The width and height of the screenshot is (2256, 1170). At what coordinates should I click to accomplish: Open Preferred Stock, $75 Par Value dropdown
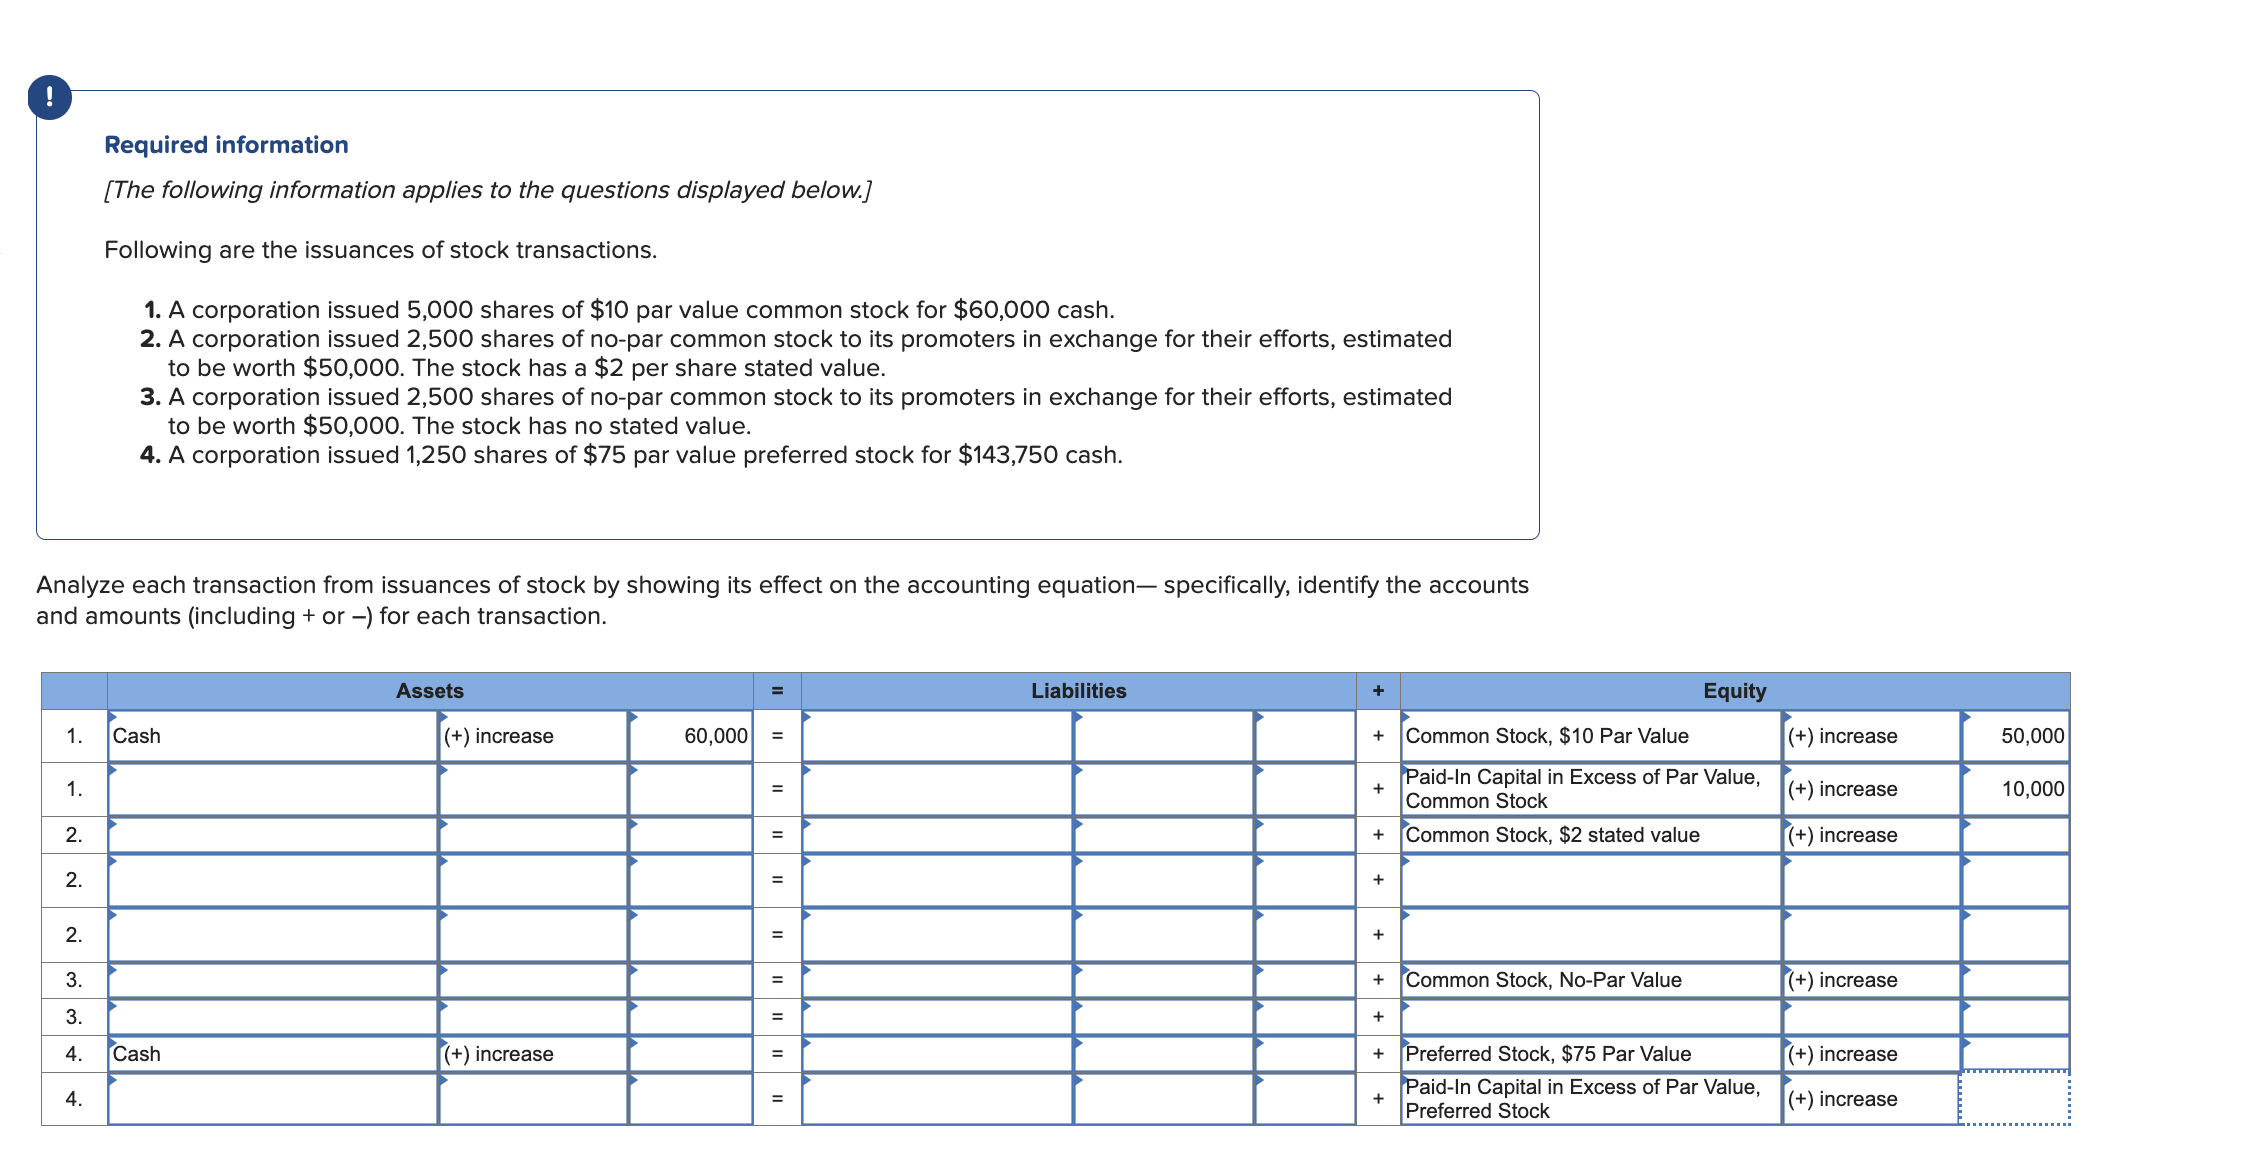[1590, 1054]
